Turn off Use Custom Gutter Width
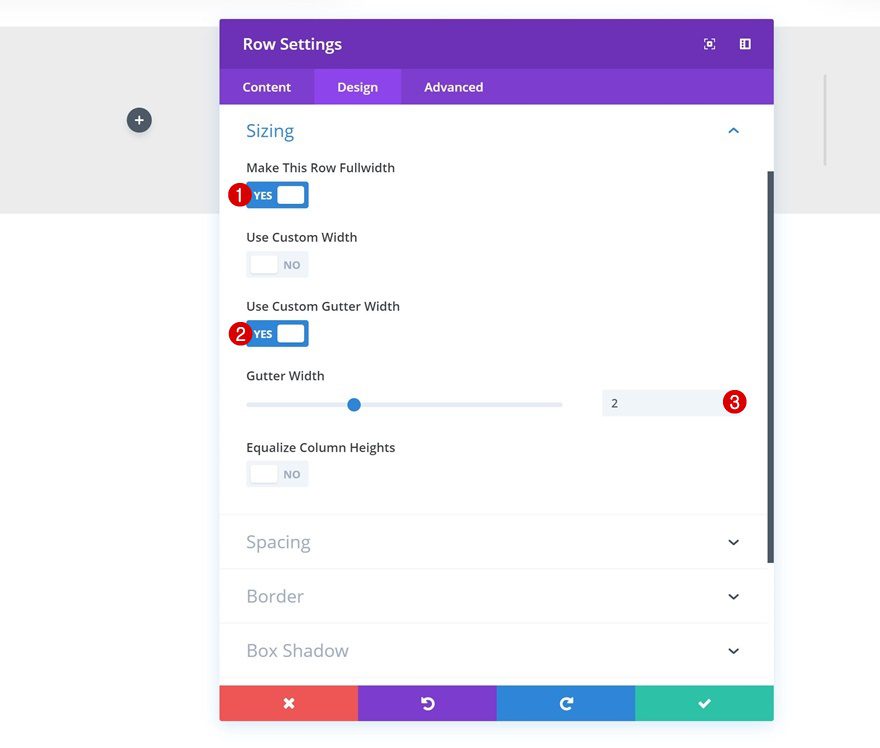The image size is (880, 748). (x=277, y=333)
